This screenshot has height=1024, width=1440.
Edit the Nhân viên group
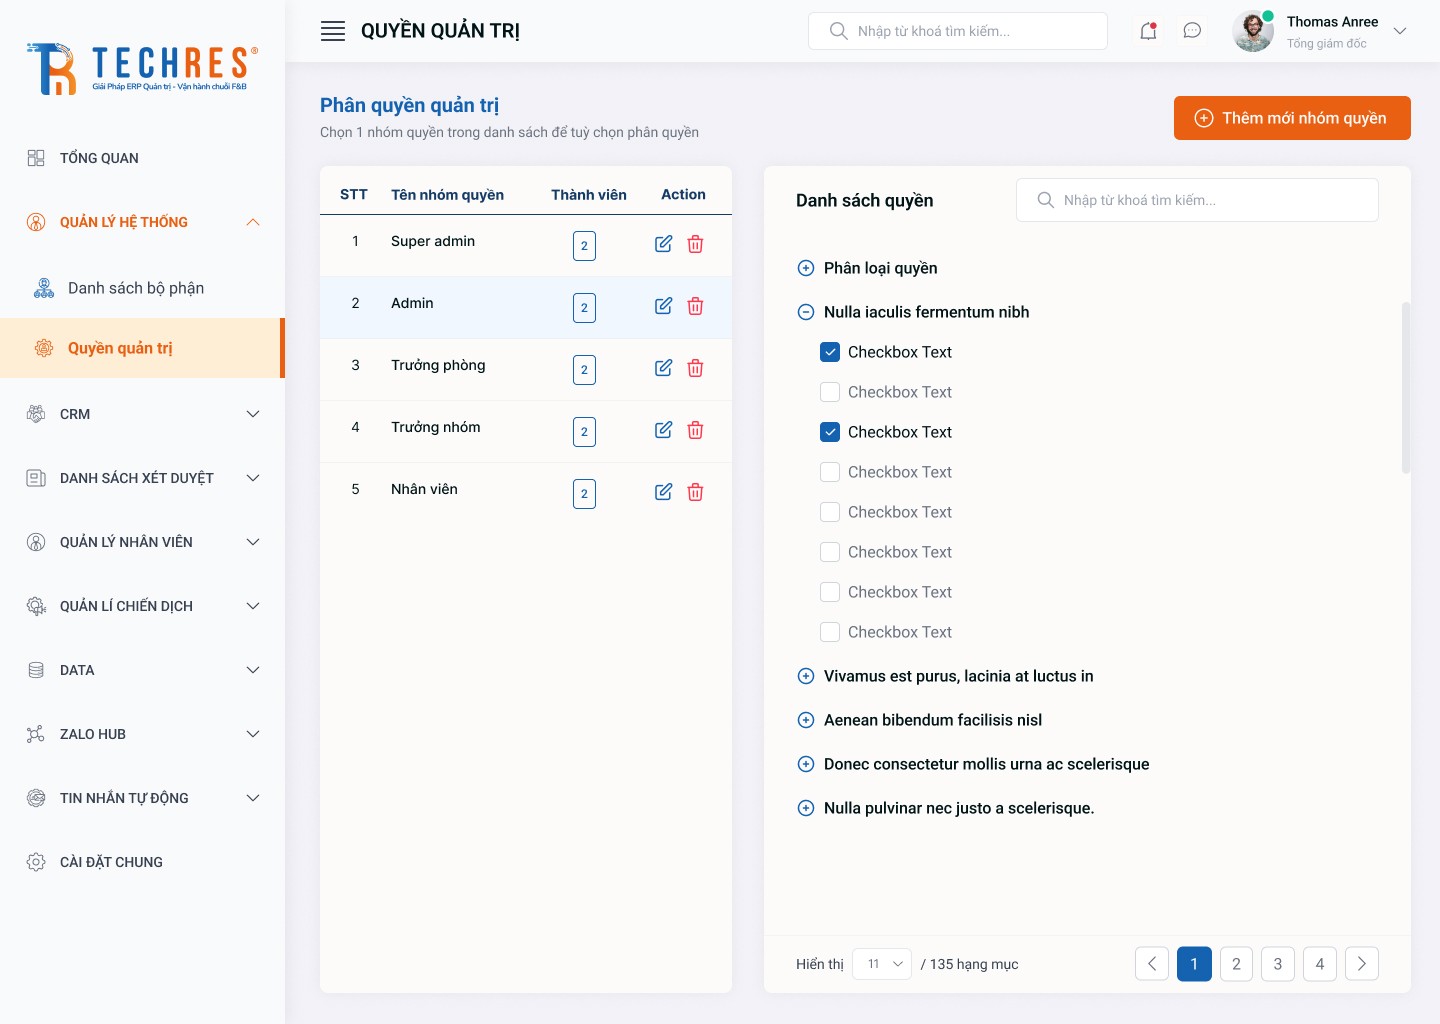coord(663,492)
